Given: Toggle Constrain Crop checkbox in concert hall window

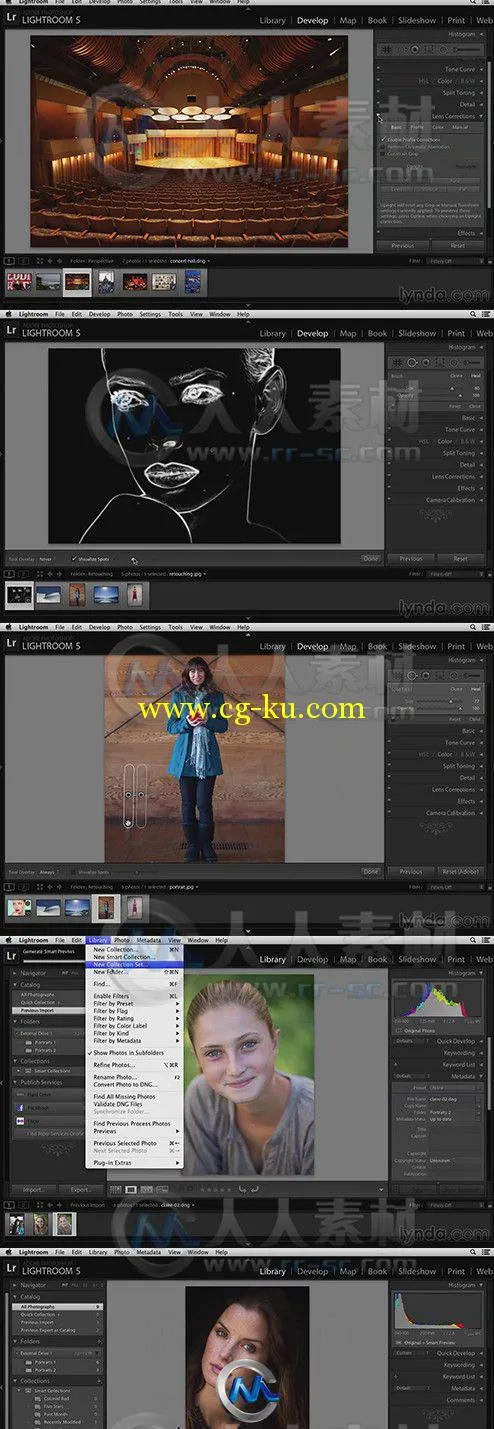Looking at the screenshot, I should point(381,154).
